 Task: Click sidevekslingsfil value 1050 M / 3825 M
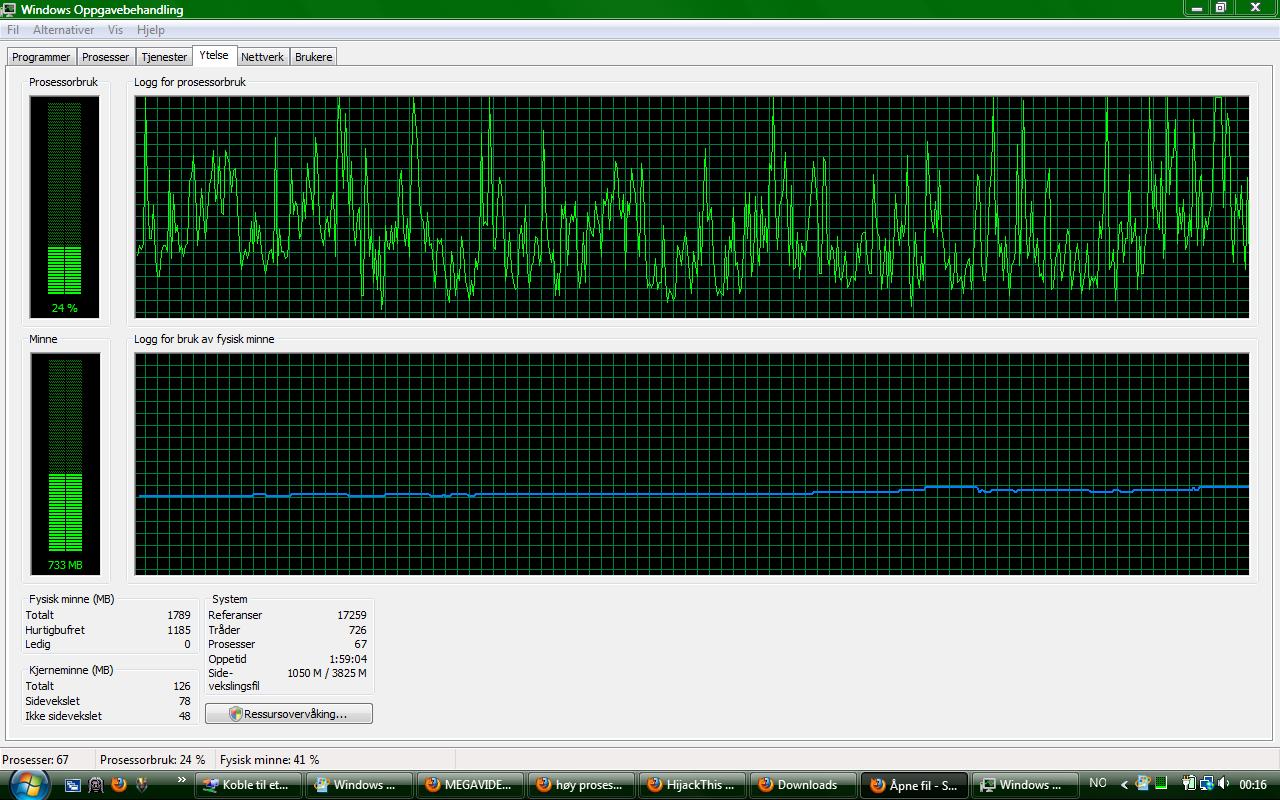coord(327,674)
